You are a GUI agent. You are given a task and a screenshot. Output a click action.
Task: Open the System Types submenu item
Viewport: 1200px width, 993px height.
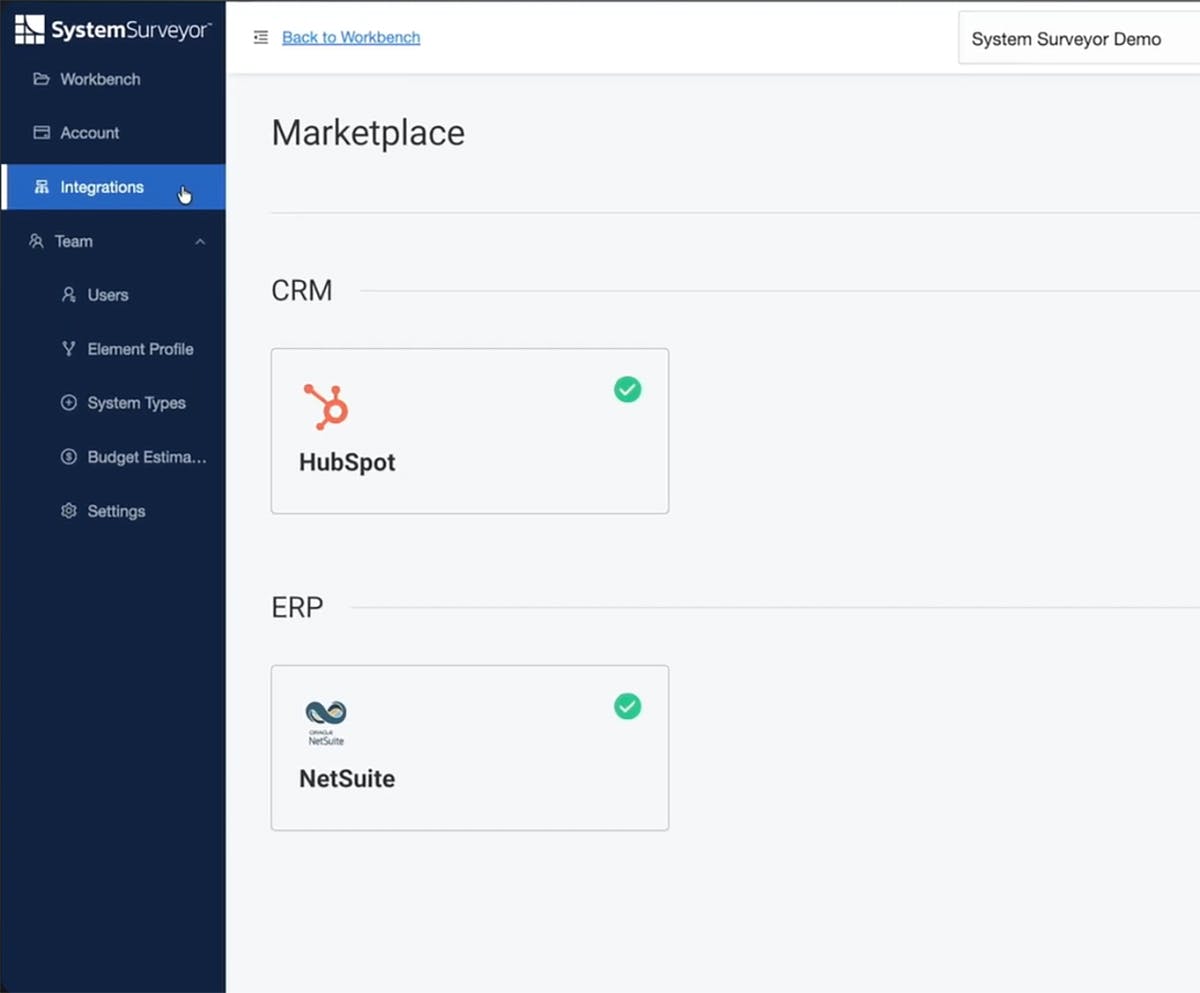113,403
